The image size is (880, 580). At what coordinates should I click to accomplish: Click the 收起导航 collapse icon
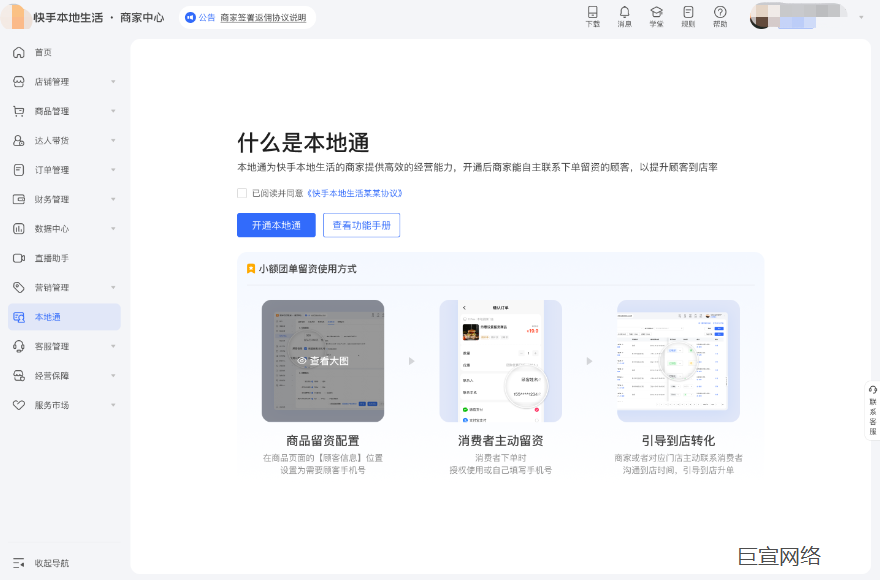coord(19,563)
